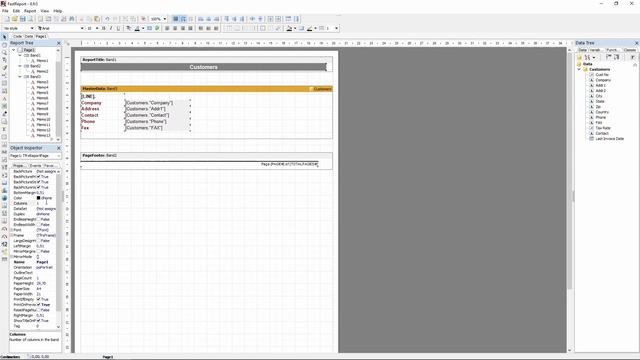
Task: Toggle Italic text formatting
Action: point(111,28)
